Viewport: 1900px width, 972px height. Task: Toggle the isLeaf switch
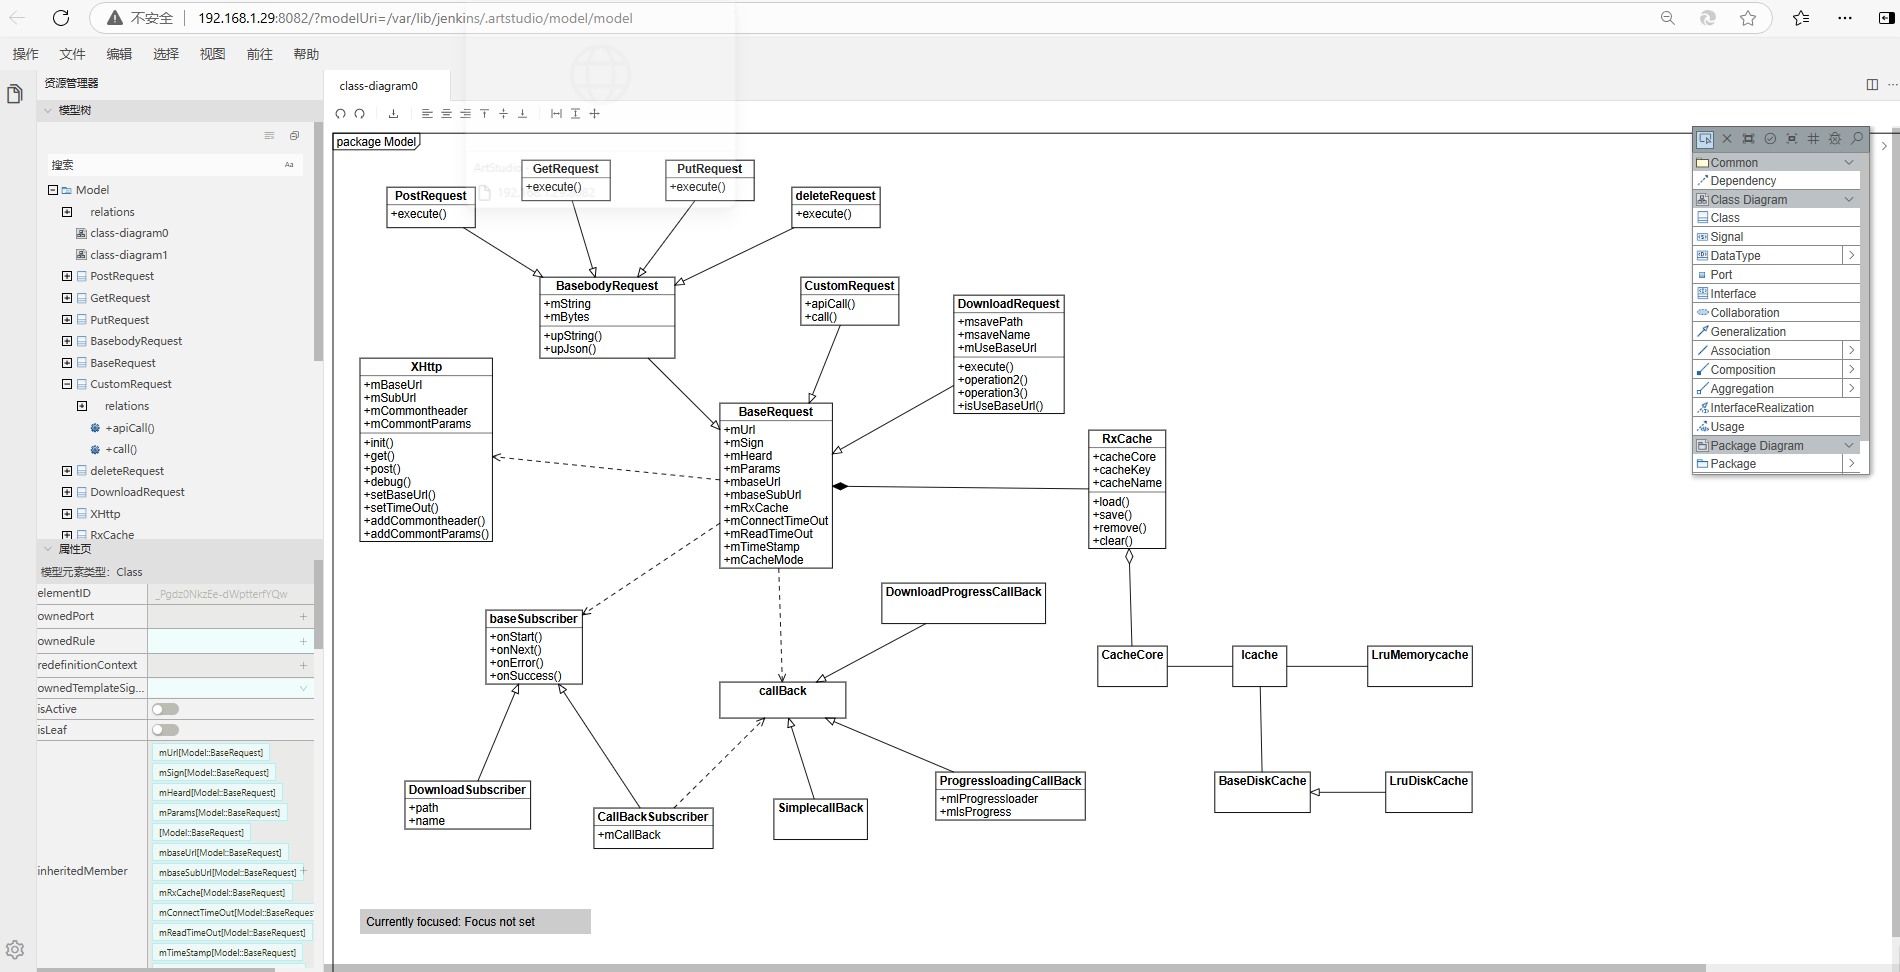click(165, 730)
